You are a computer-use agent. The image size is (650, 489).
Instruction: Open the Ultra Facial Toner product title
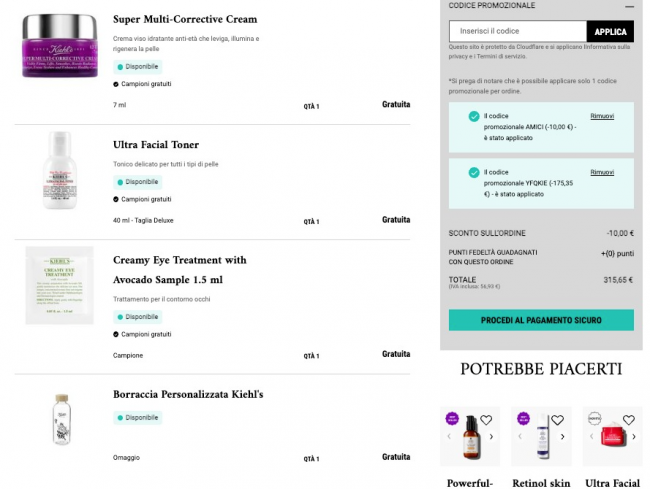tap(156, 145)
